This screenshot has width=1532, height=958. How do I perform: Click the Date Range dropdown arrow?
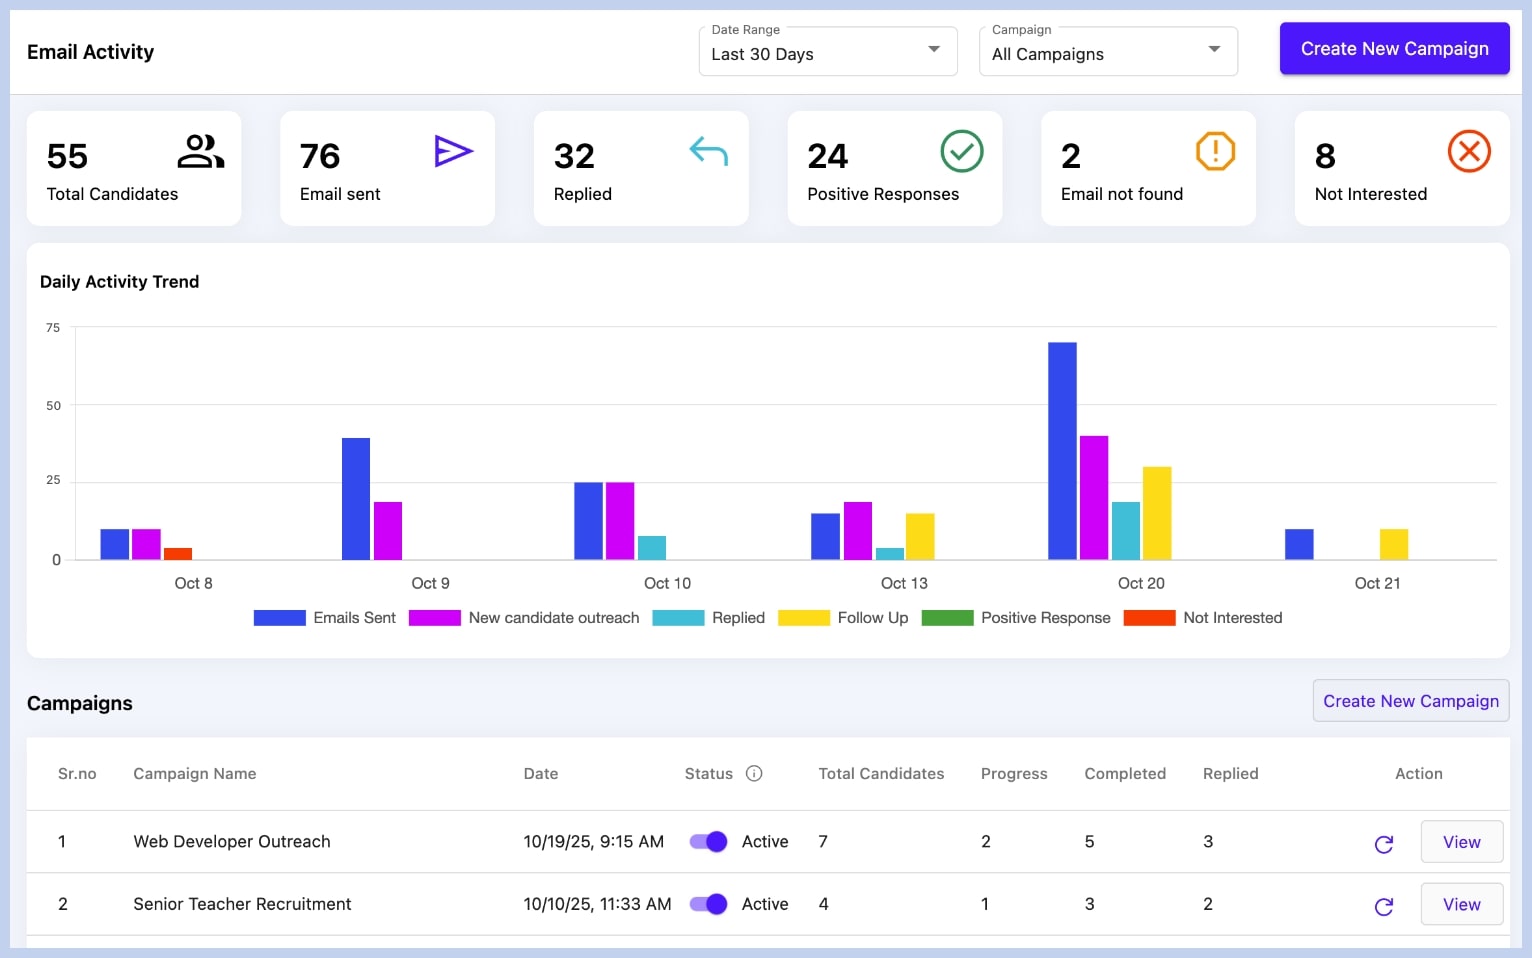[933, 50]
